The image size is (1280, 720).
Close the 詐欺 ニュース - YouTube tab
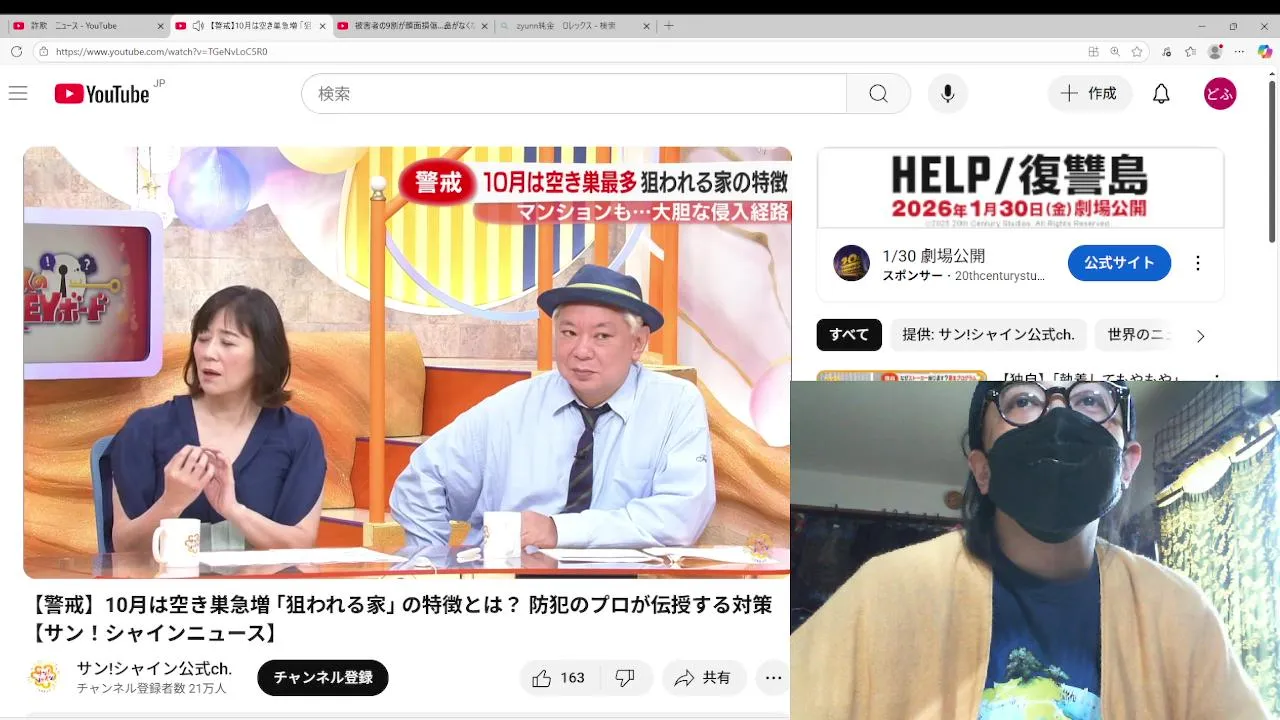tap(160, 26)
